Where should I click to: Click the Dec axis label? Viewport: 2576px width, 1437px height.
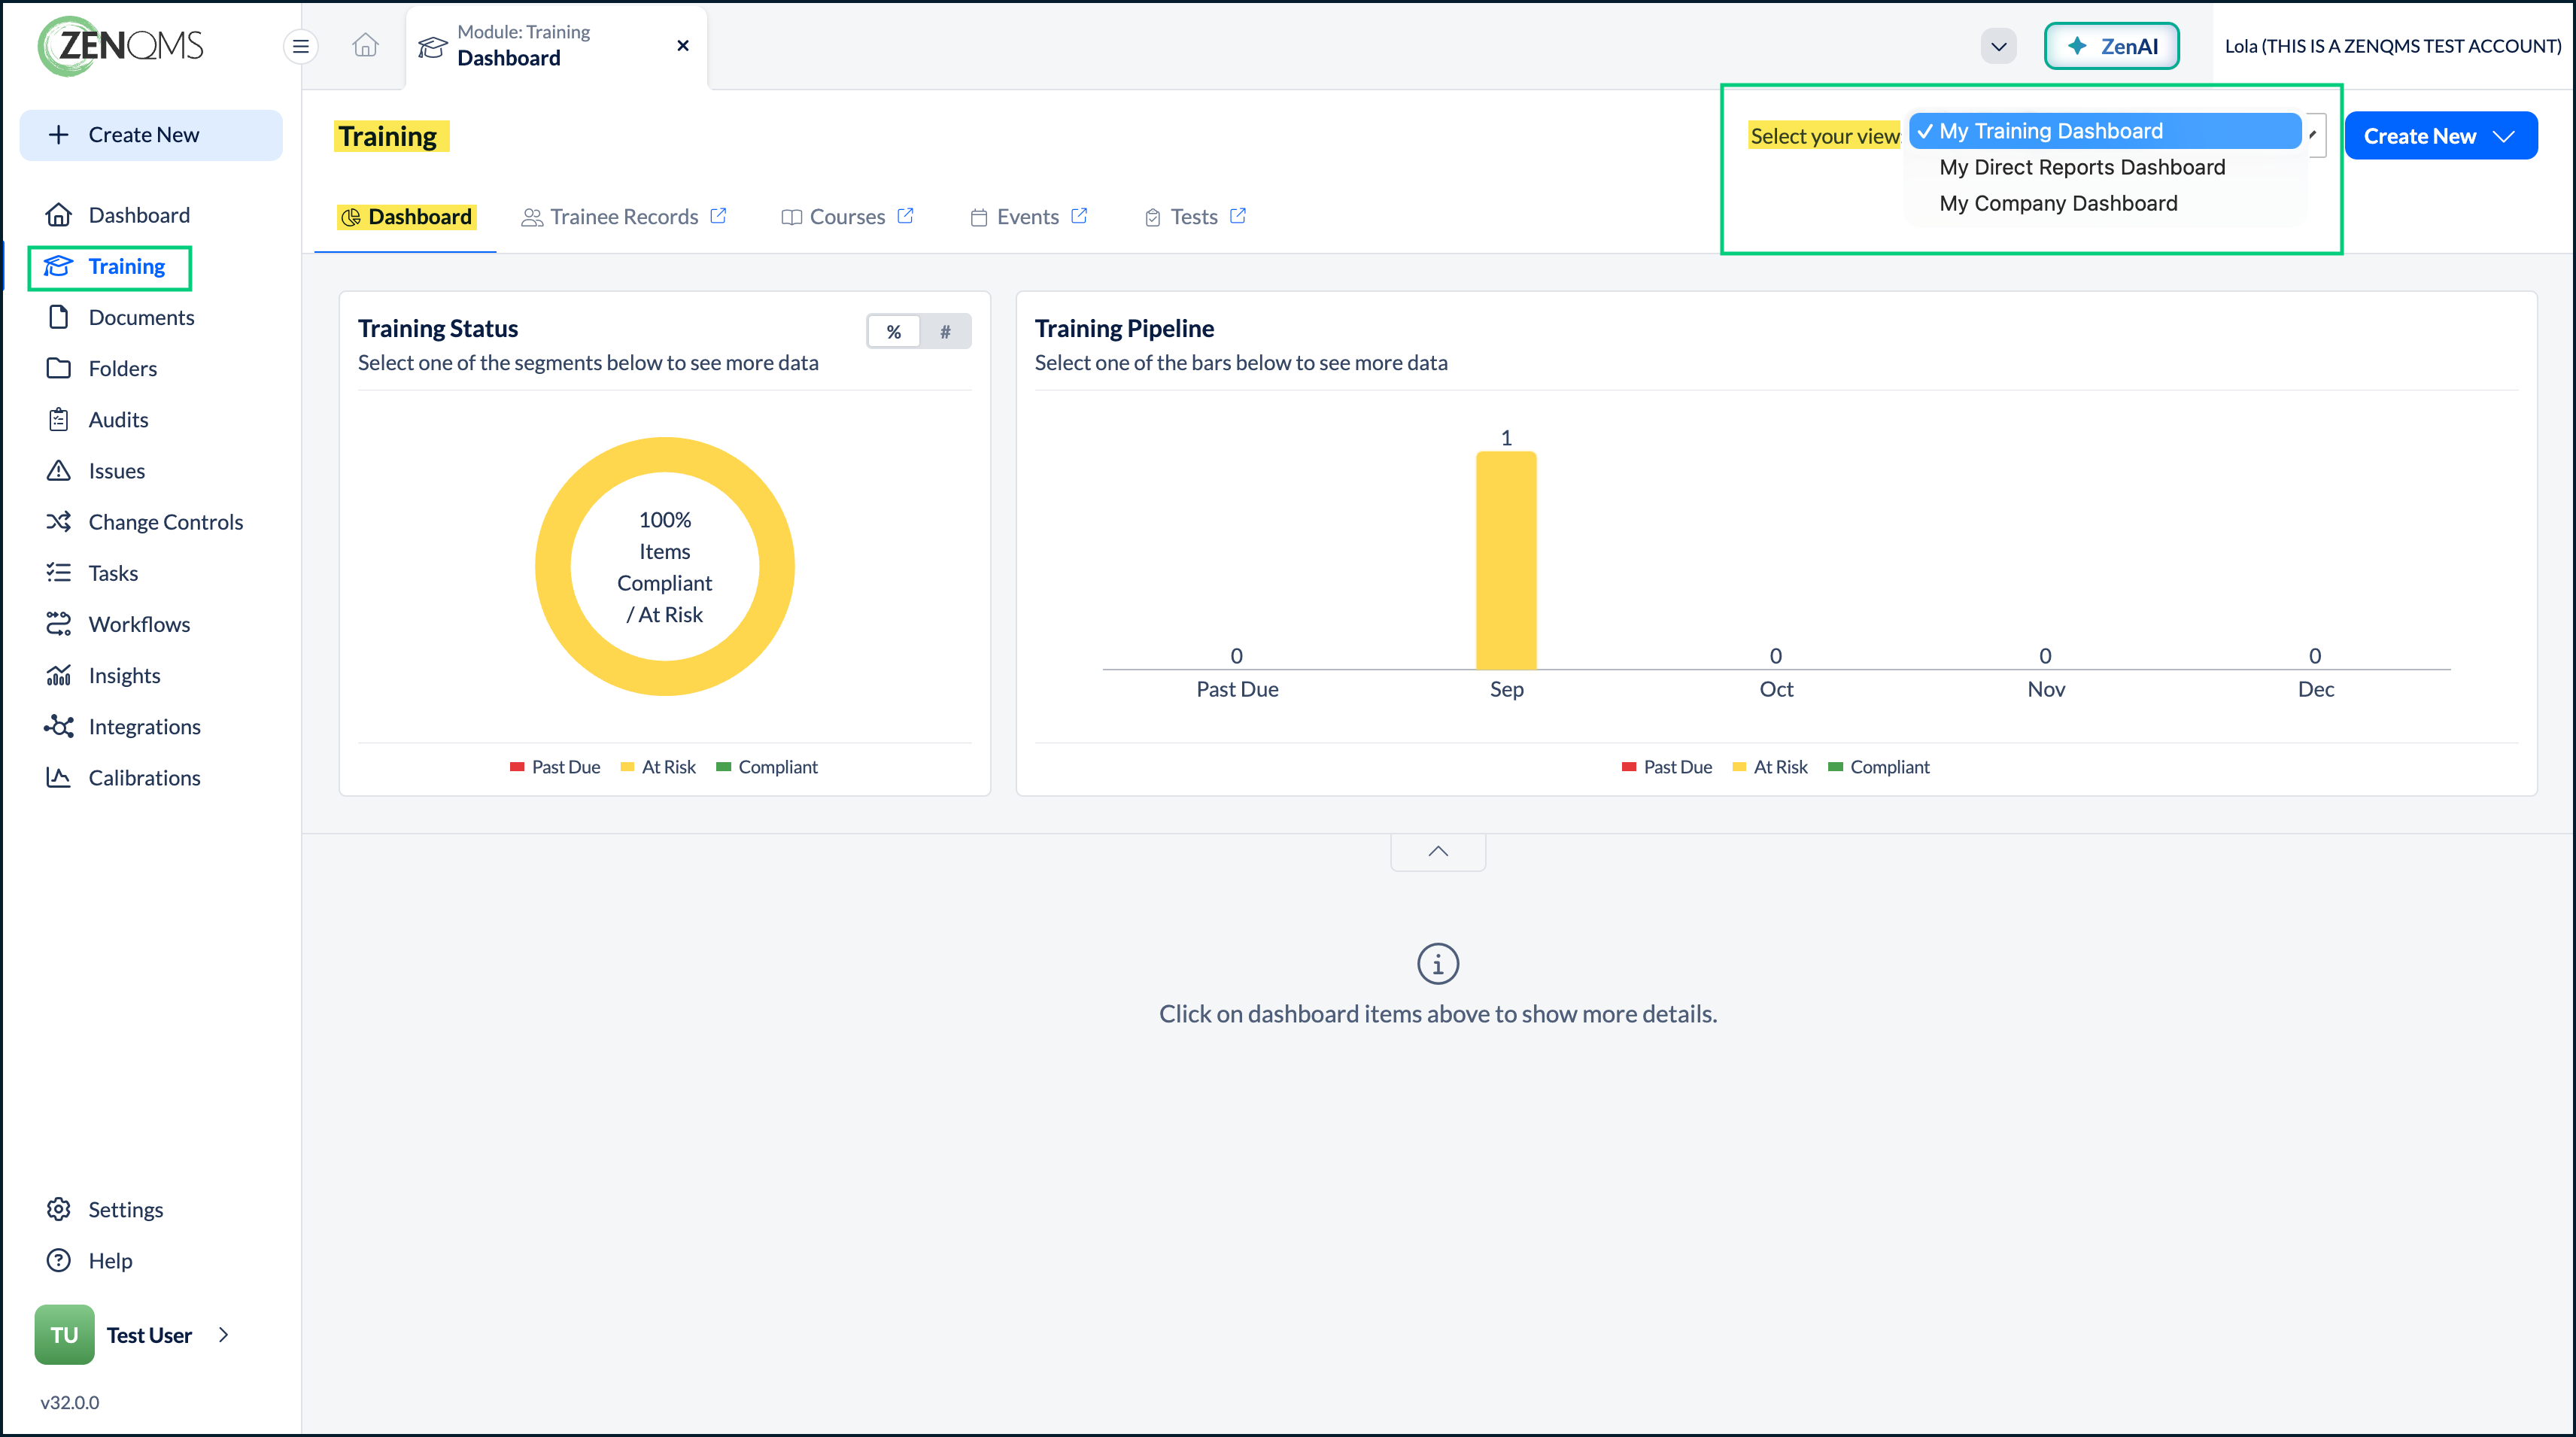2316,689
